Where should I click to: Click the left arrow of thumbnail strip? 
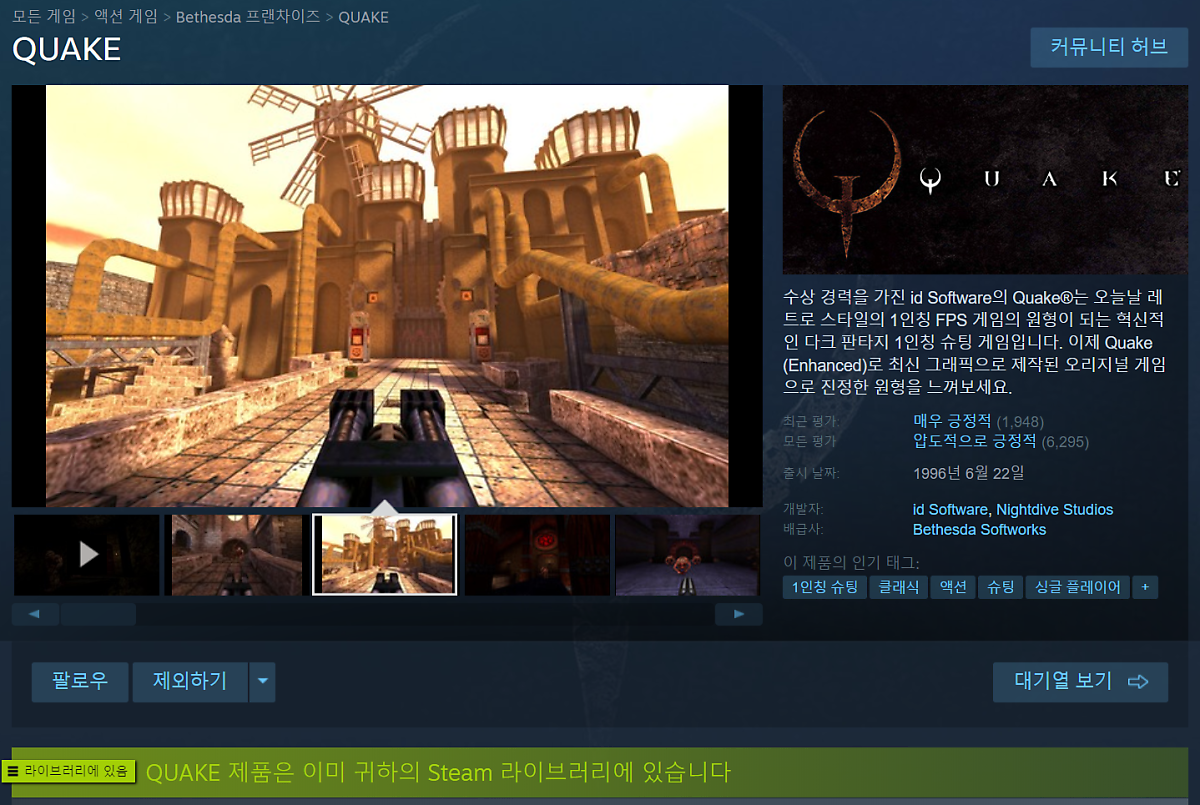point(35,614)
